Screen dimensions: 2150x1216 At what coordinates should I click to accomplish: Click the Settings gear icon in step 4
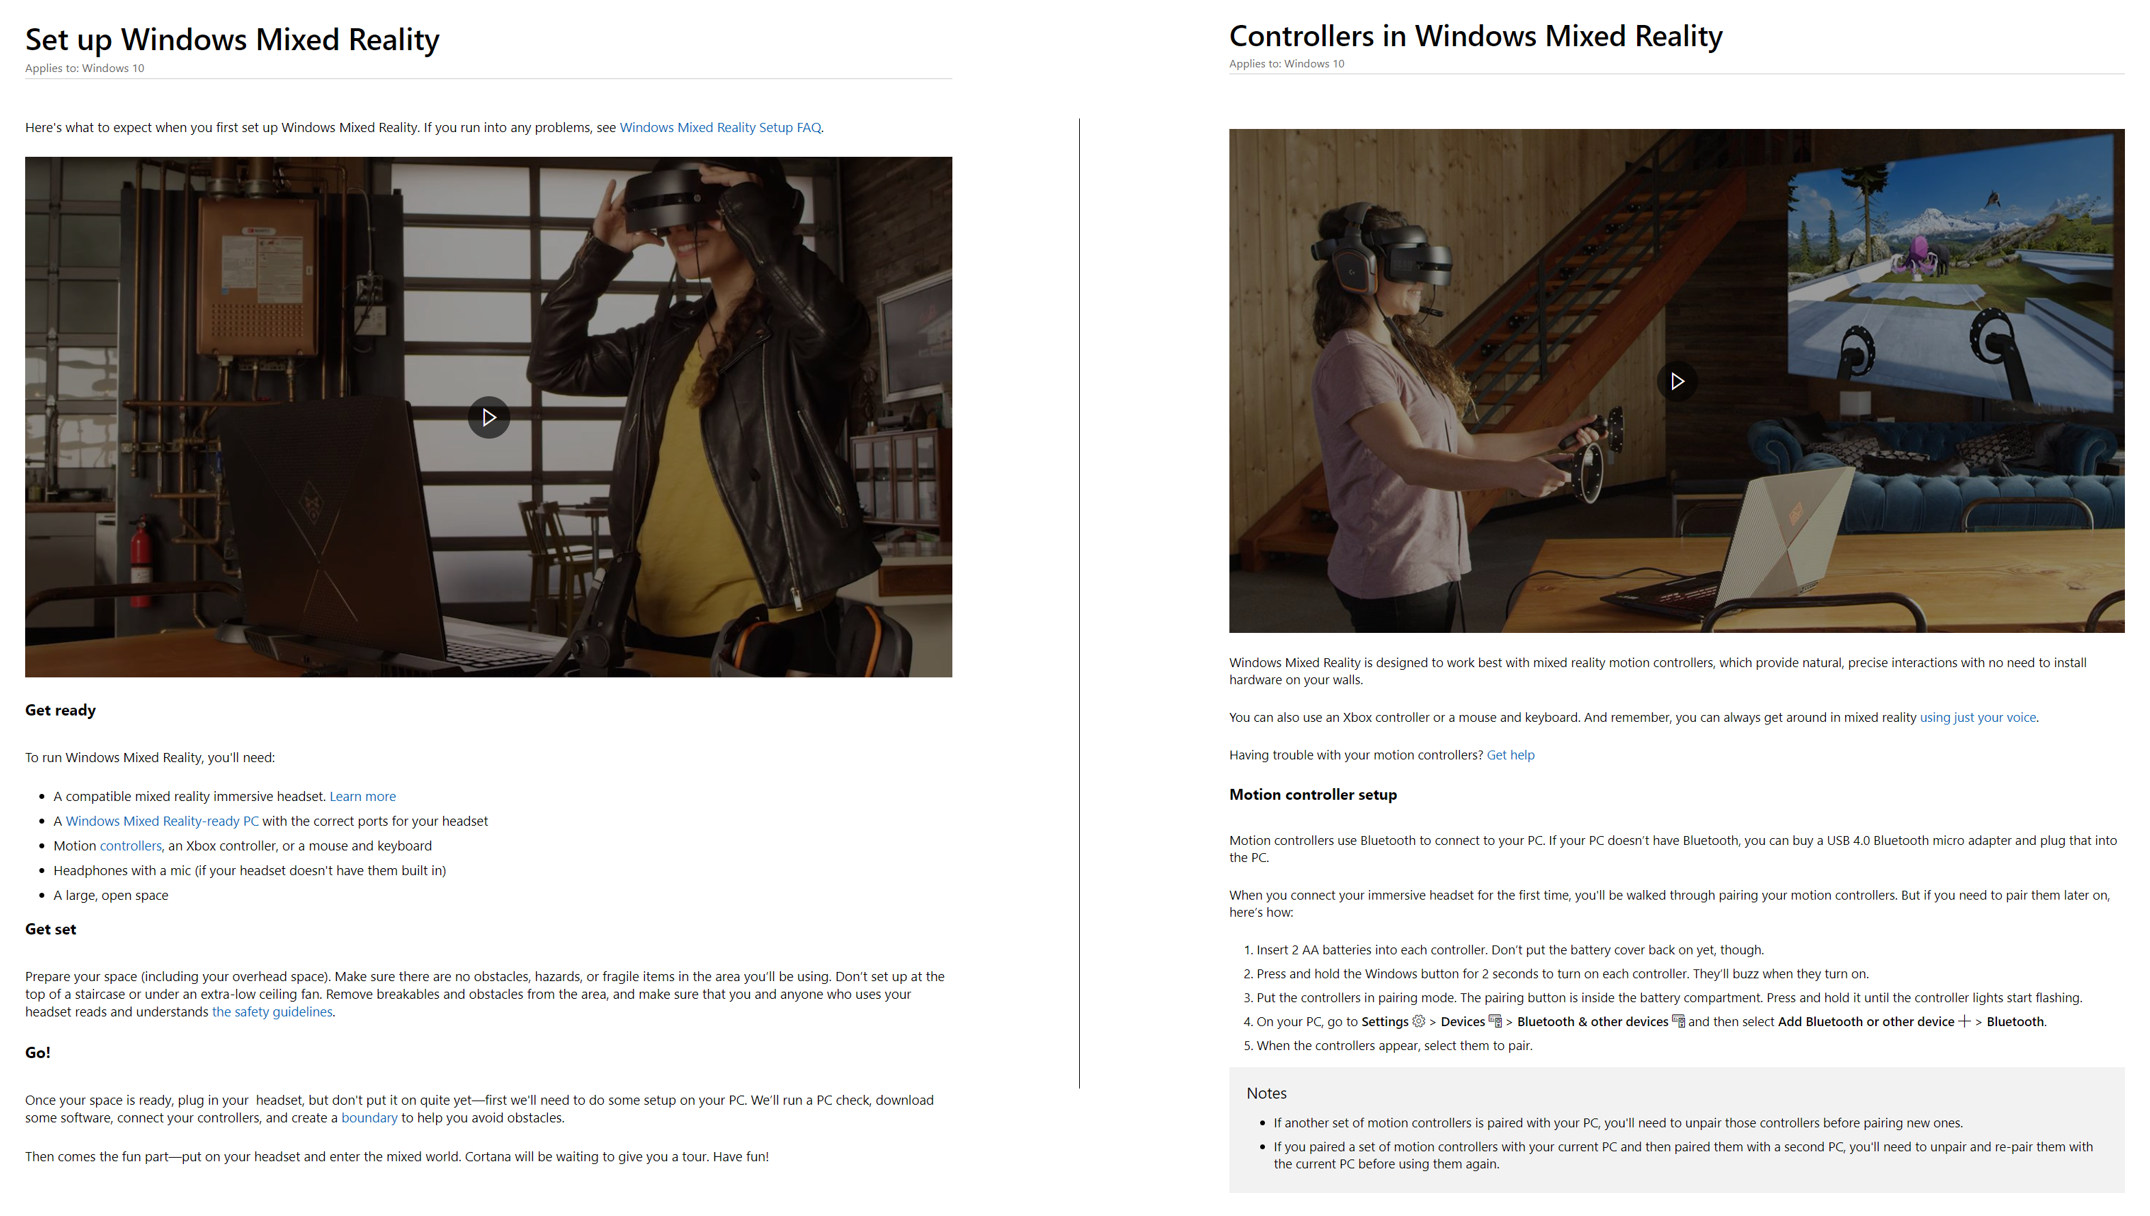[x=1418, y=1021]
